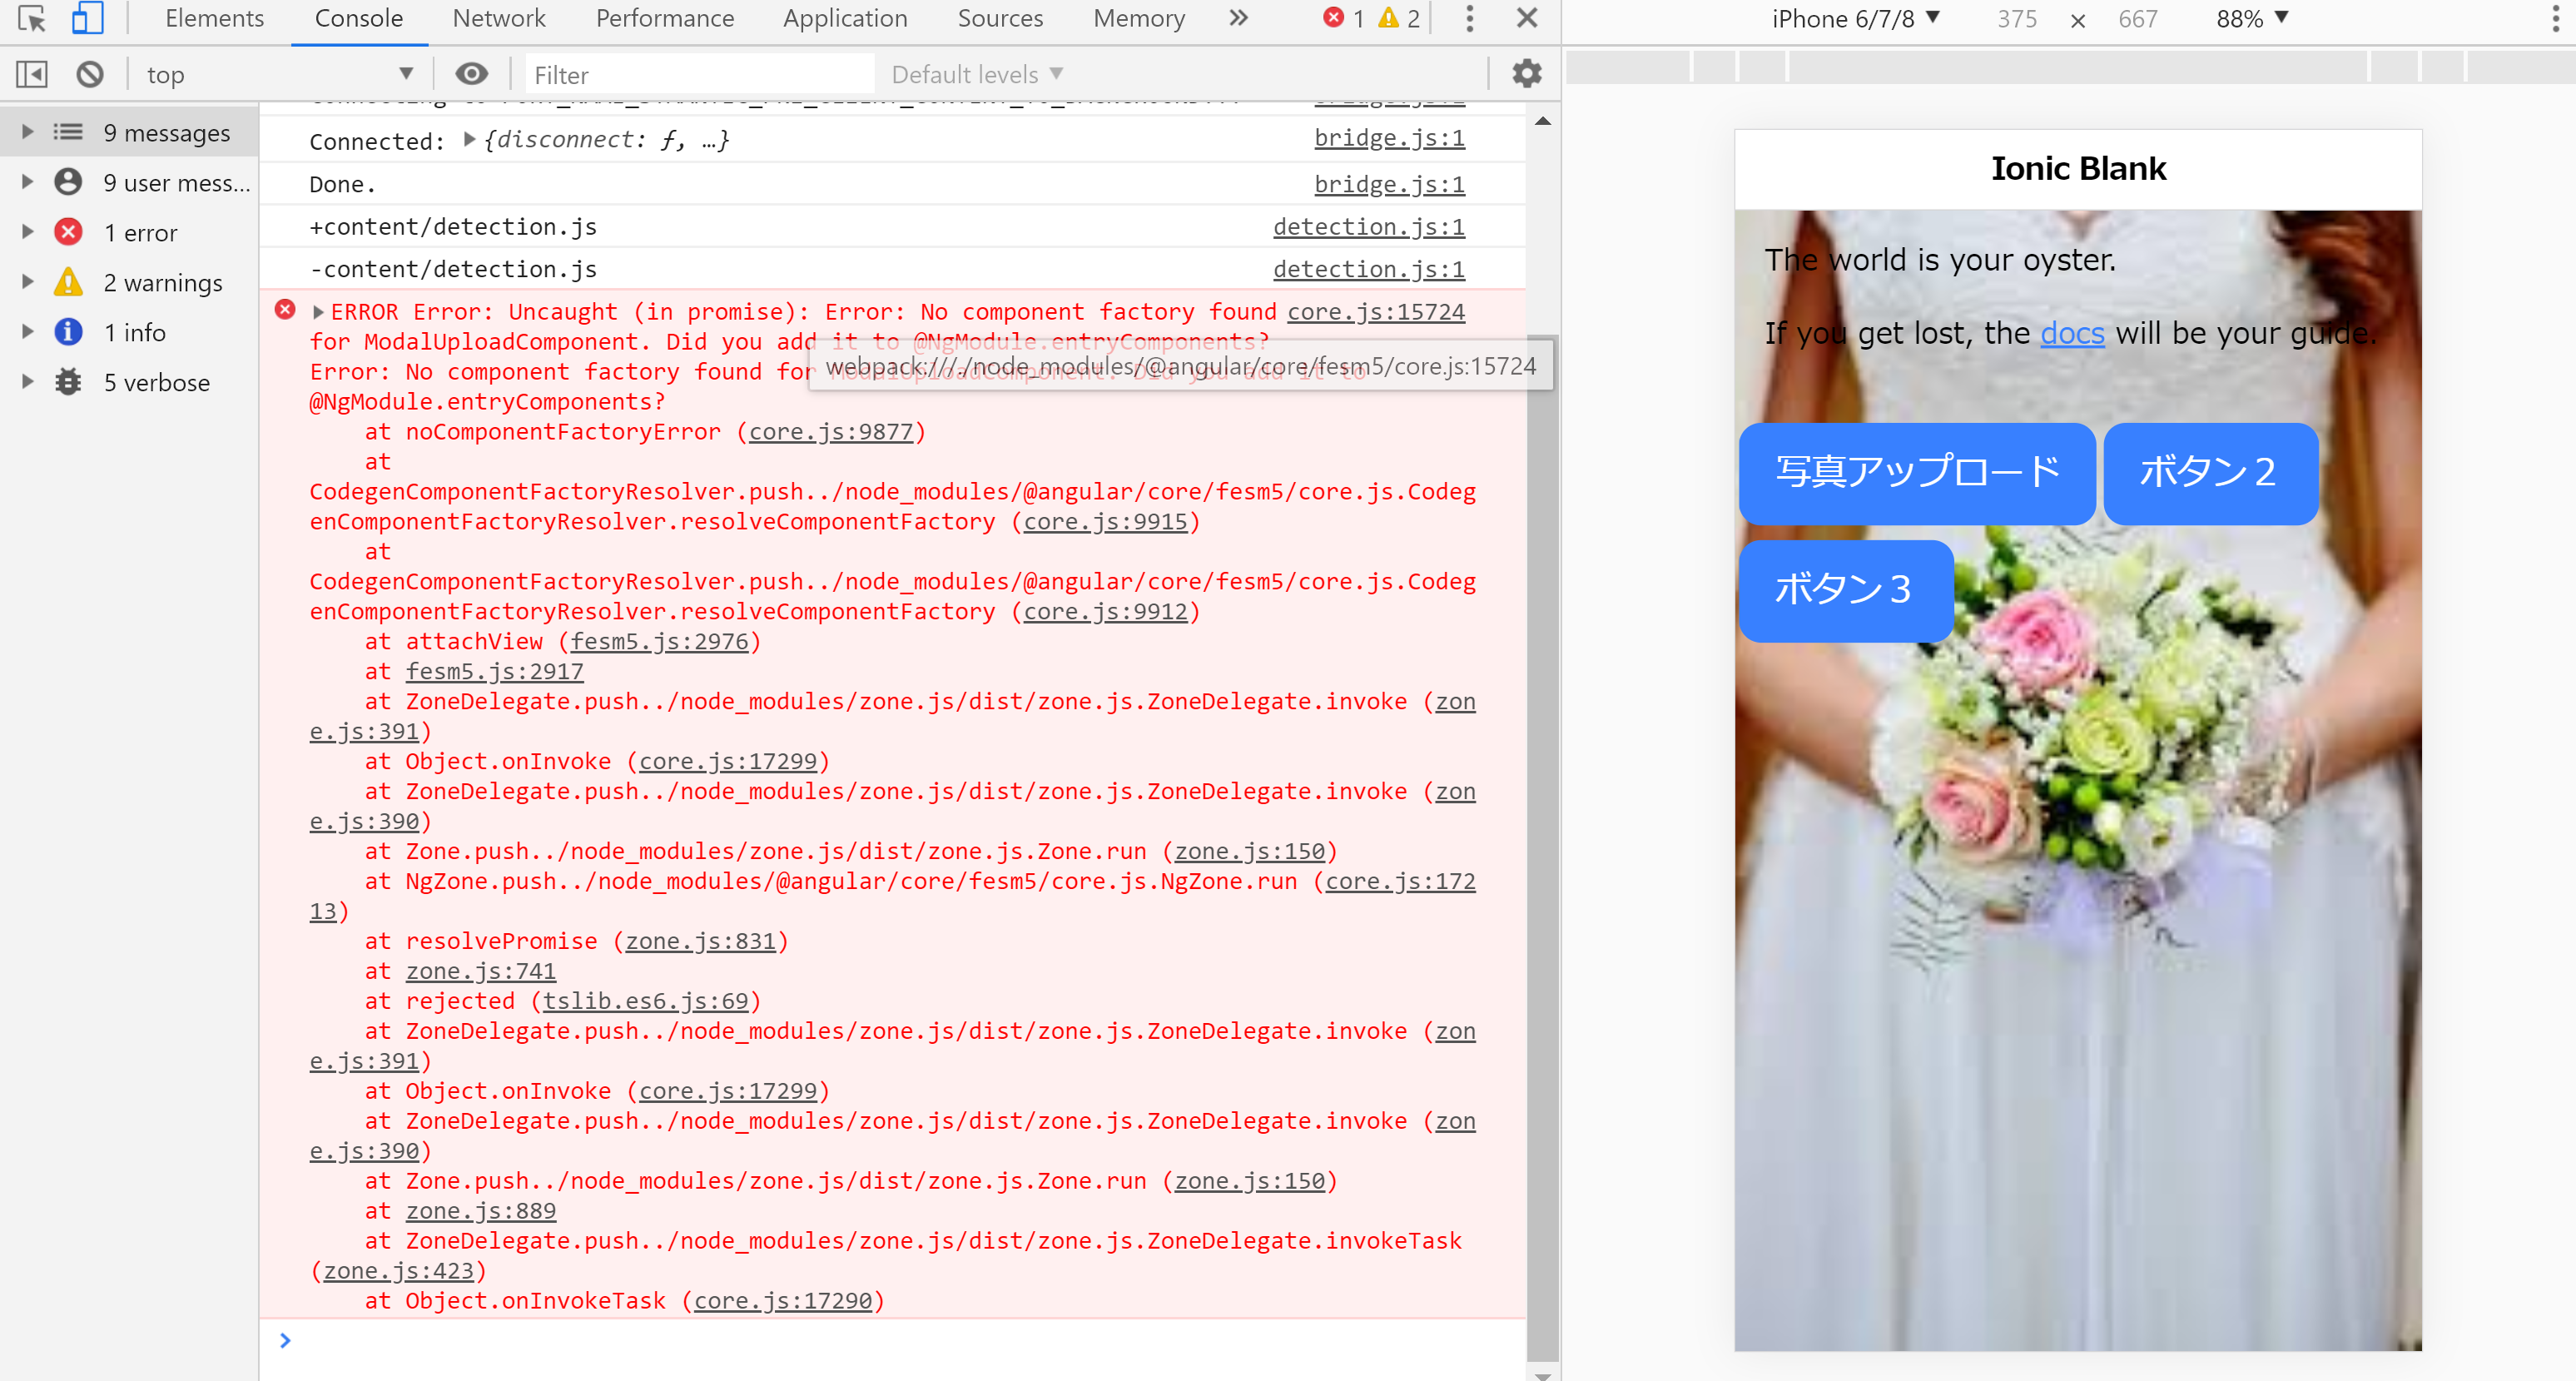
Task: Toggle the device toolbar icon
Action: pos(88,18)
